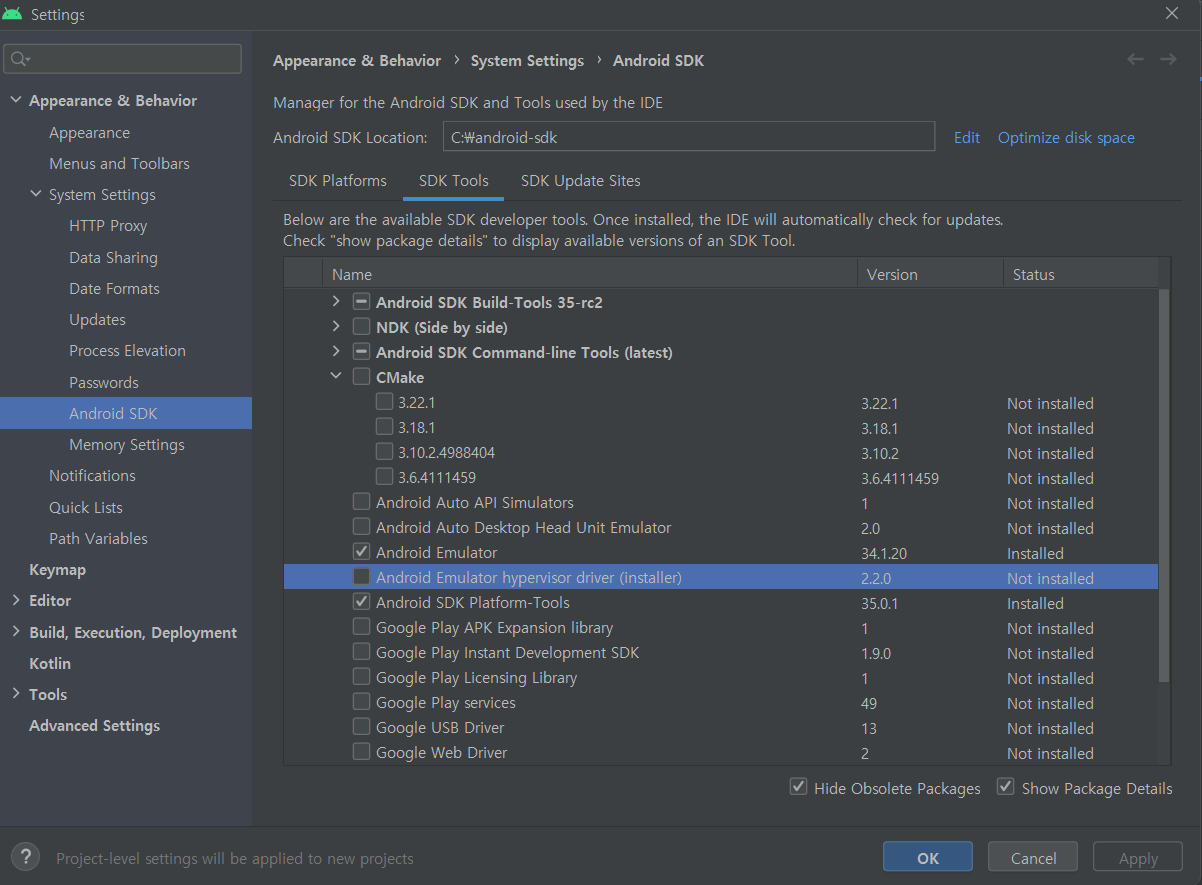Switch to the SDK Platforms tab
The width and height of the screenshot is (1202, 885).
point(338,181)
